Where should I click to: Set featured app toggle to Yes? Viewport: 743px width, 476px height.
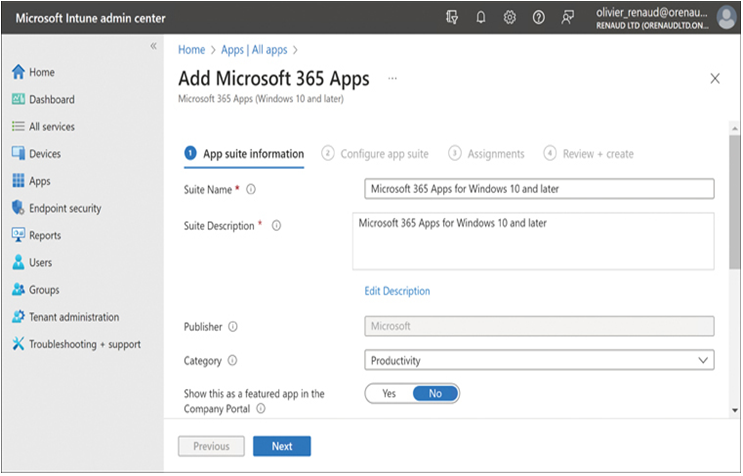389,394
